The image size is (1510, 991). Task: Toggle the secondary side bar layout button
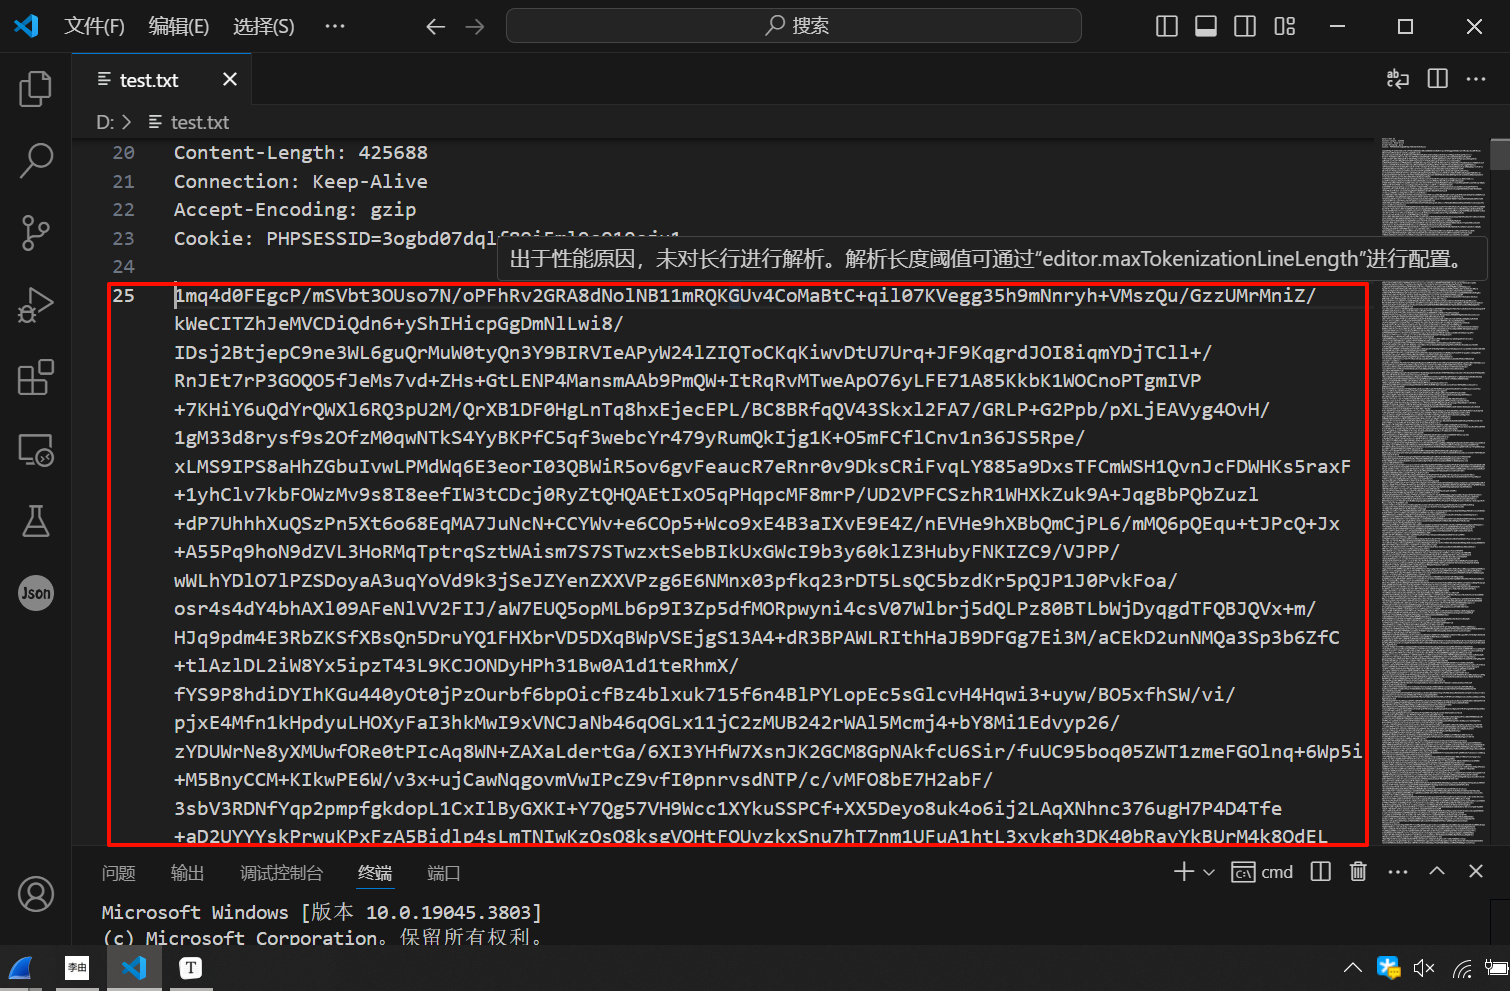click(x=1245, y=26)
